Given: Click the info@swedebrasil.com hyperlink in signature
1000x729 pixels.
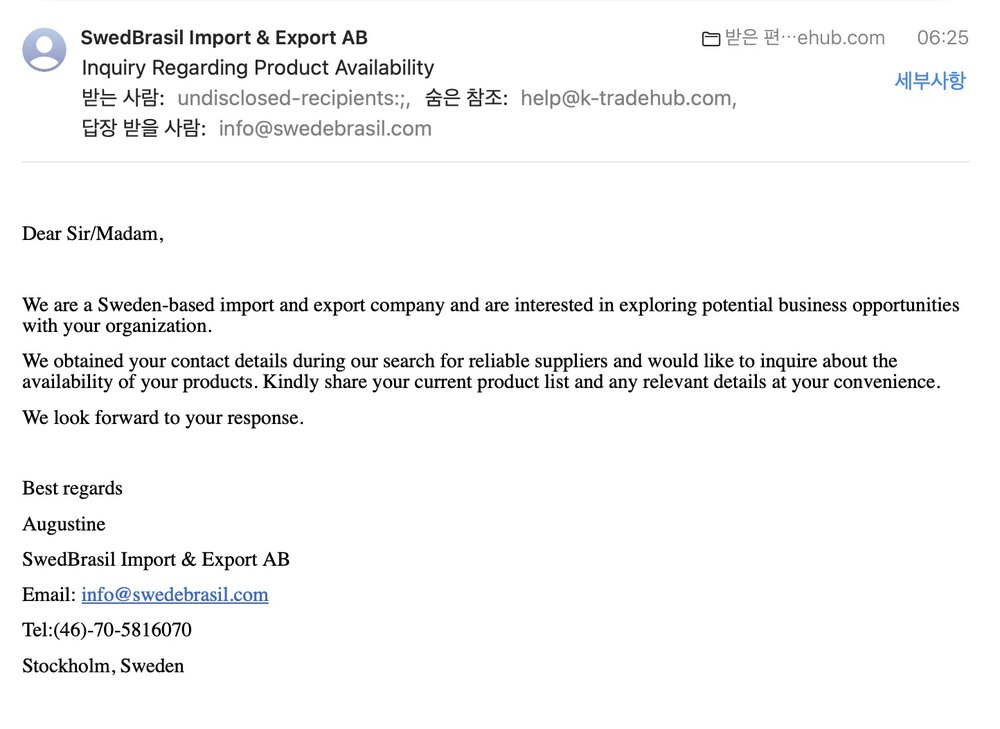Looking at the screenshot, I should [x=175, y=594].
